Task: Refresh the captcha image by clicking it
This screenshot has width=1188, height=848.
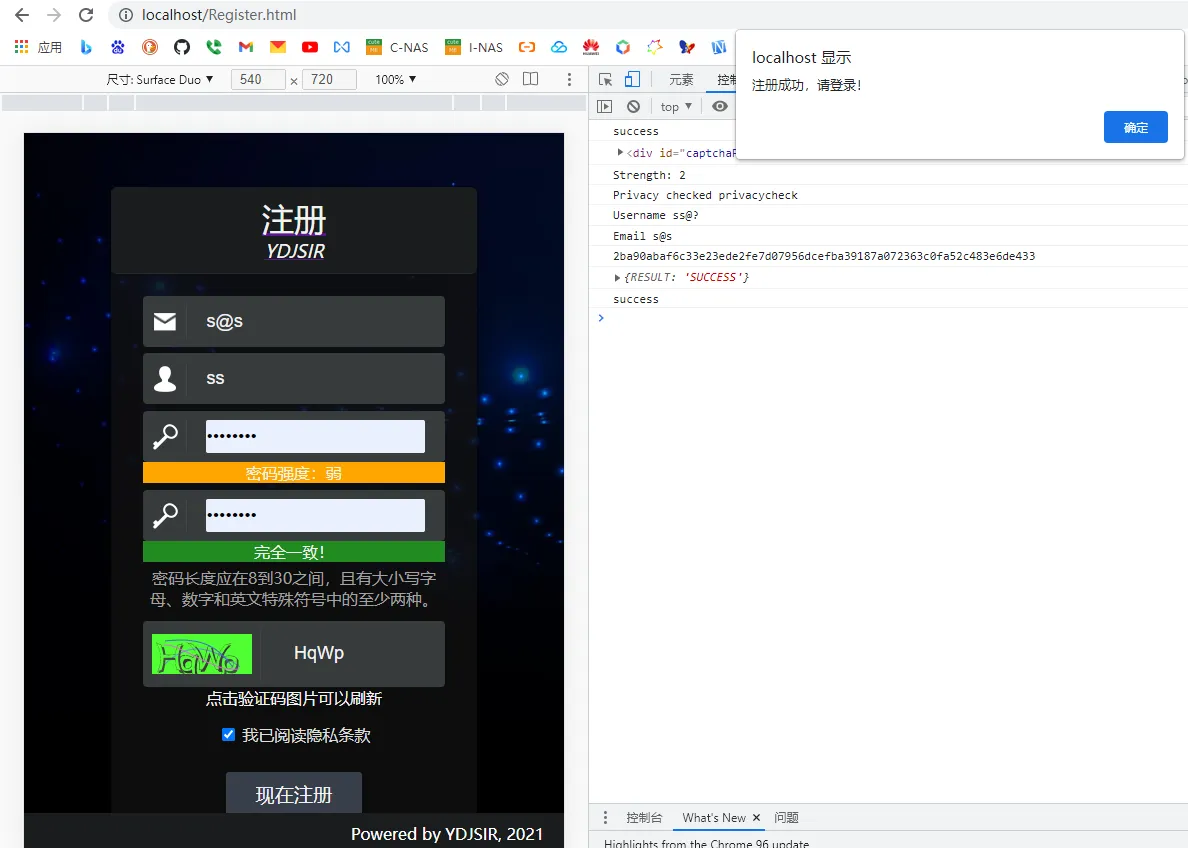Action: 201,654
